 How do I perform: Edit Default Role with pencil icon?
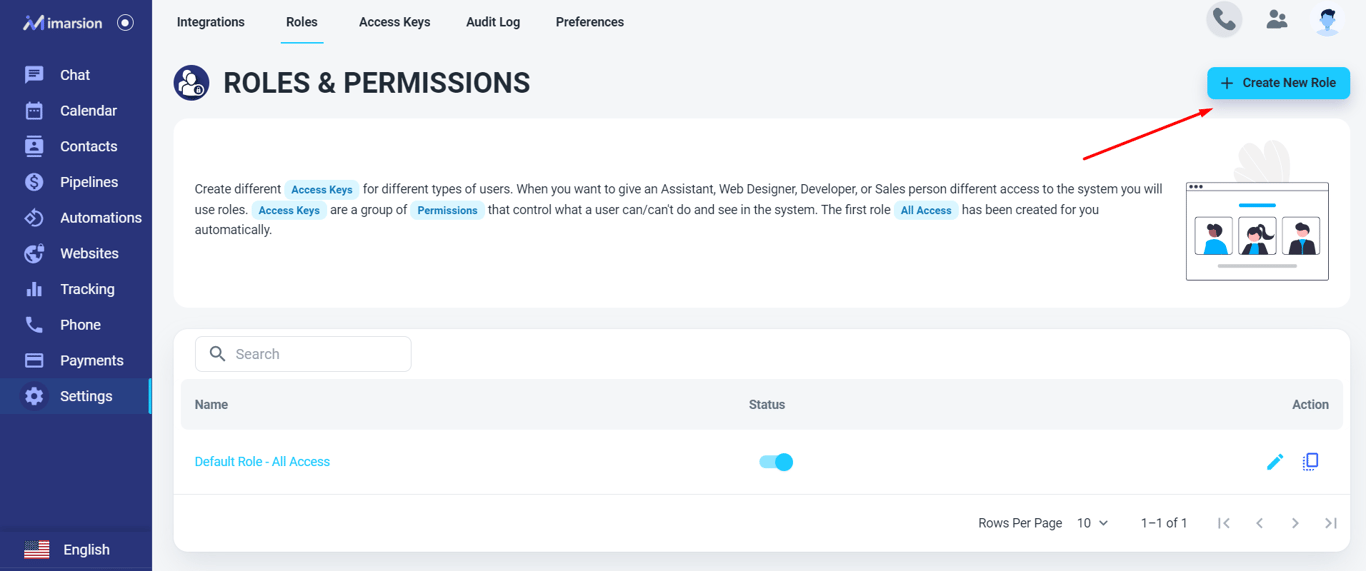tap(1275, 462)
